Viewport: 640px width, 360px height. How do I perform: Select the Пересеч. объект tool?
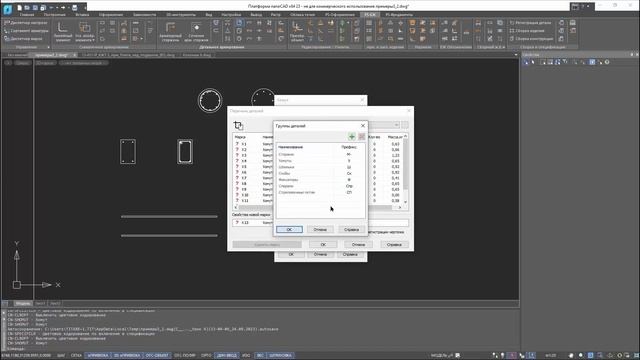297,32
